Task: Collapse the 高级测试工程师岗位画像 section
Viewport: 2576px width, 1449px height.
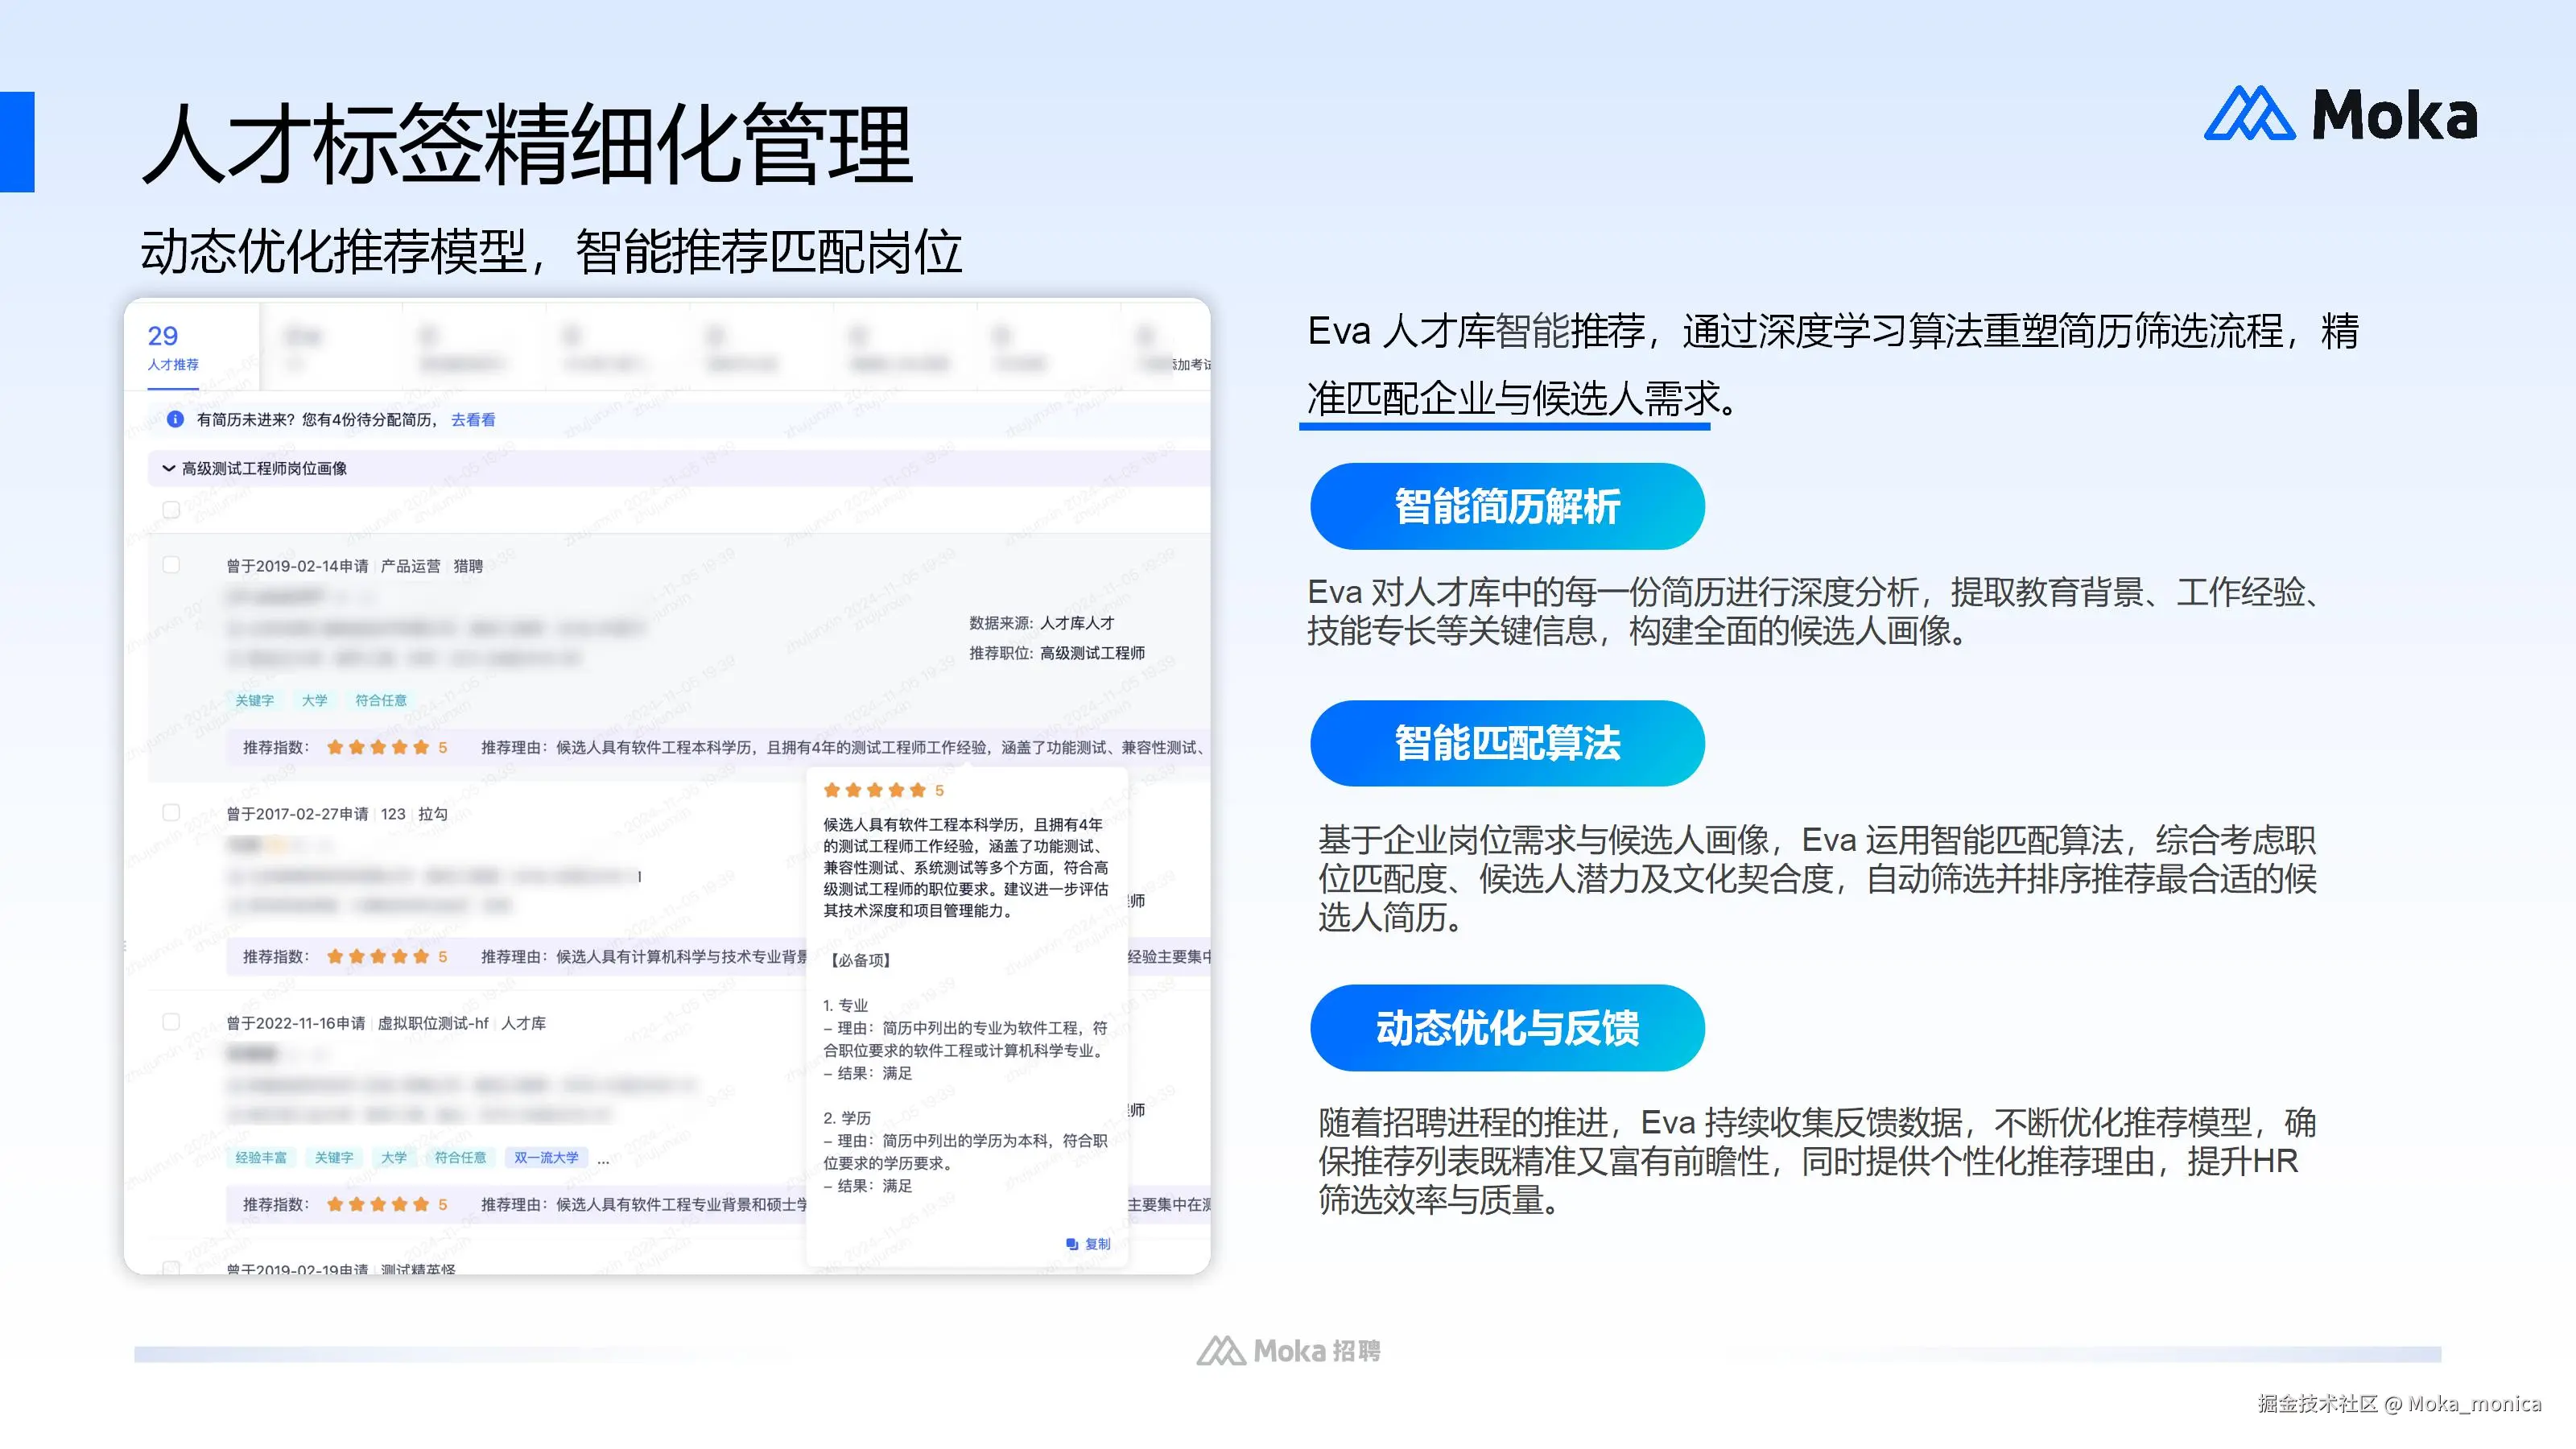Action: tap(168, 468)
